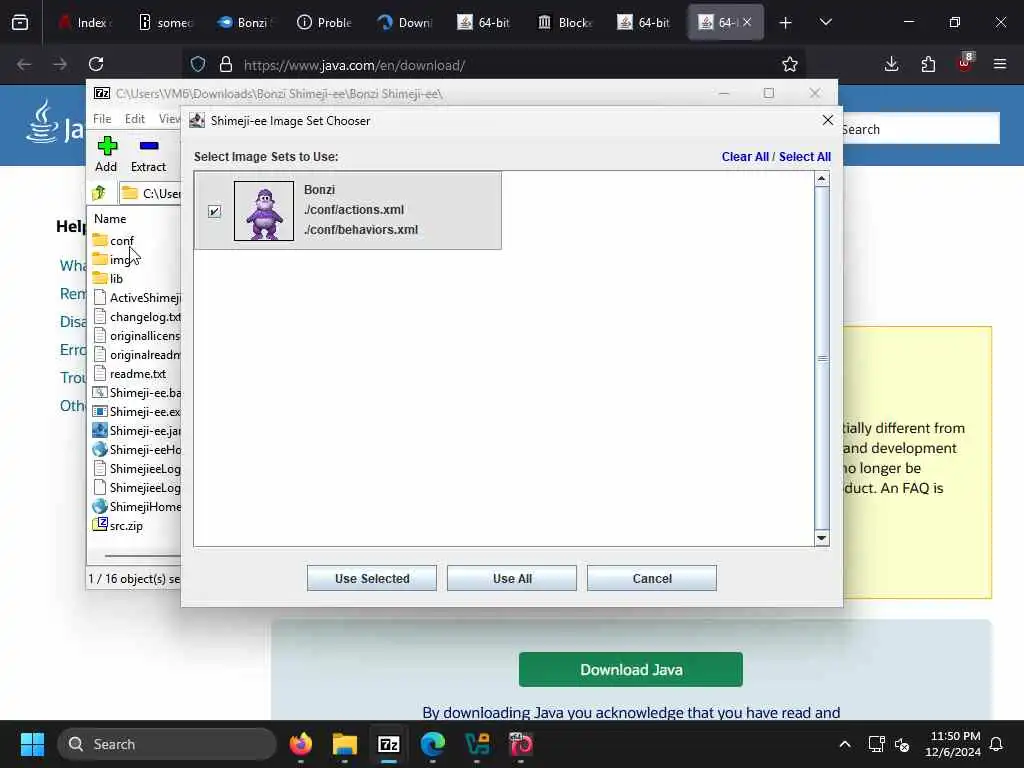Switch to the Proble tab

click(325, 23)
